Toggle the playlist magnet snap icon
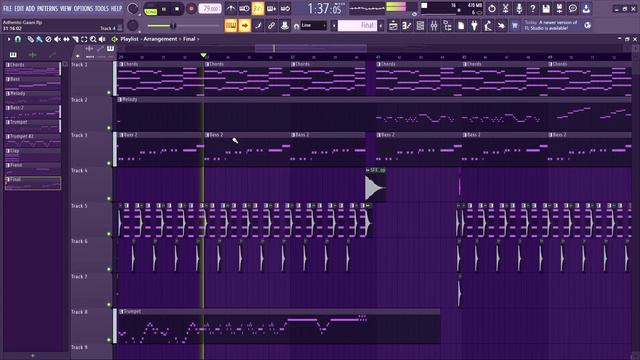Screen dimensions: 640x360 coord(18,39)
